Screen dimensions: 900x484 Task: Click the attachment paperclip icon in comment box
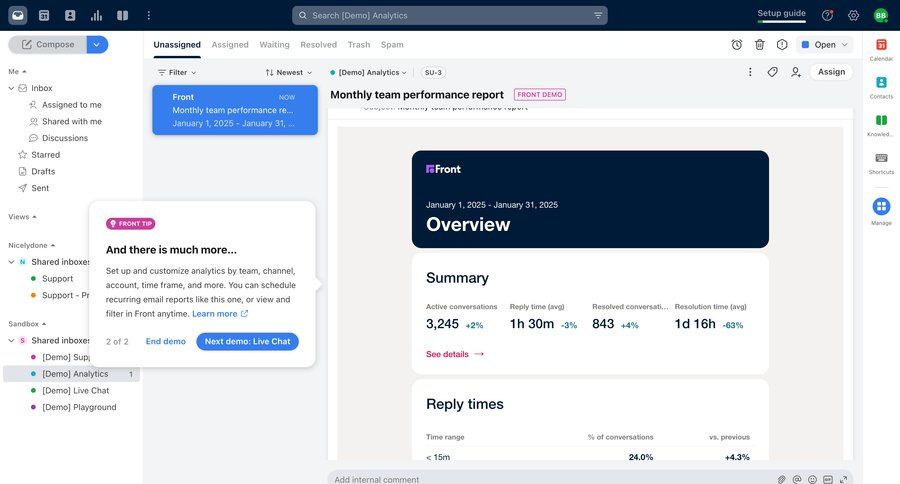point(781,479)
